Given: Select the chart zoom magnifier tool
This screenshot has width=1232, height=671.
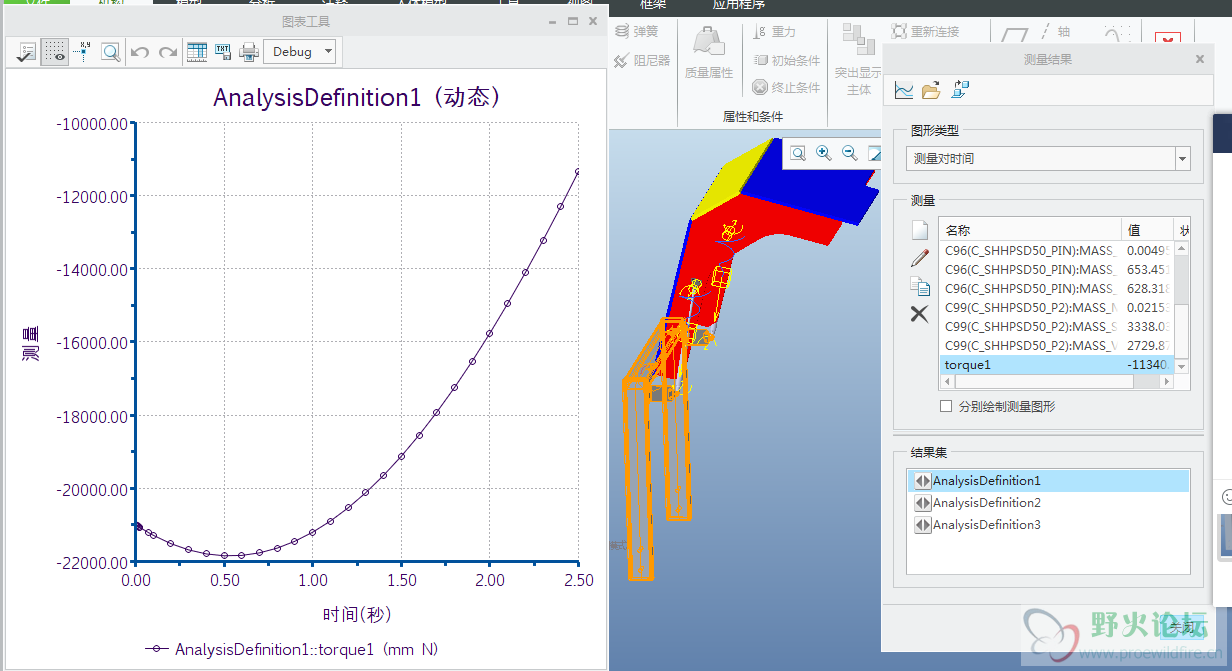Looking at the screenshot, I should coord(110,52).
